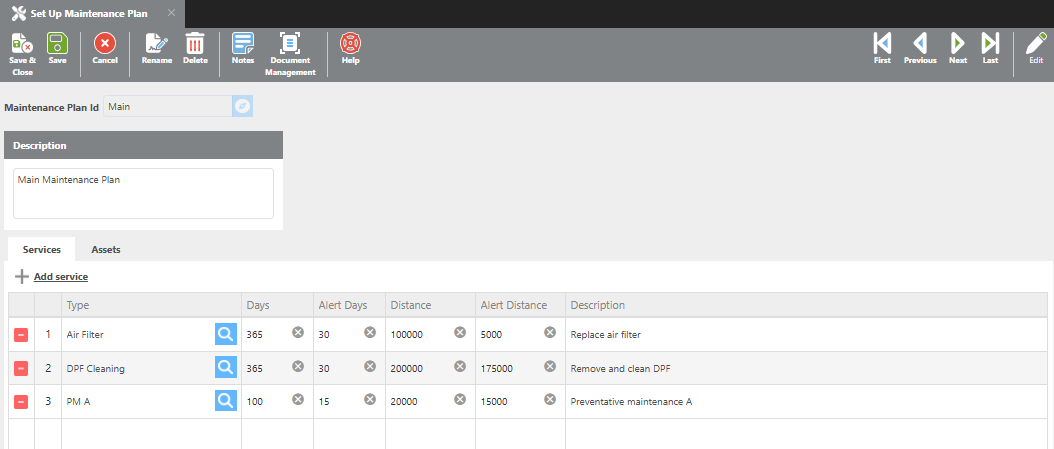Viewport: 1054px width, 449px height.
Task: Rename the maintenance plan via Rename icon
Action: (x=156, y=44)
